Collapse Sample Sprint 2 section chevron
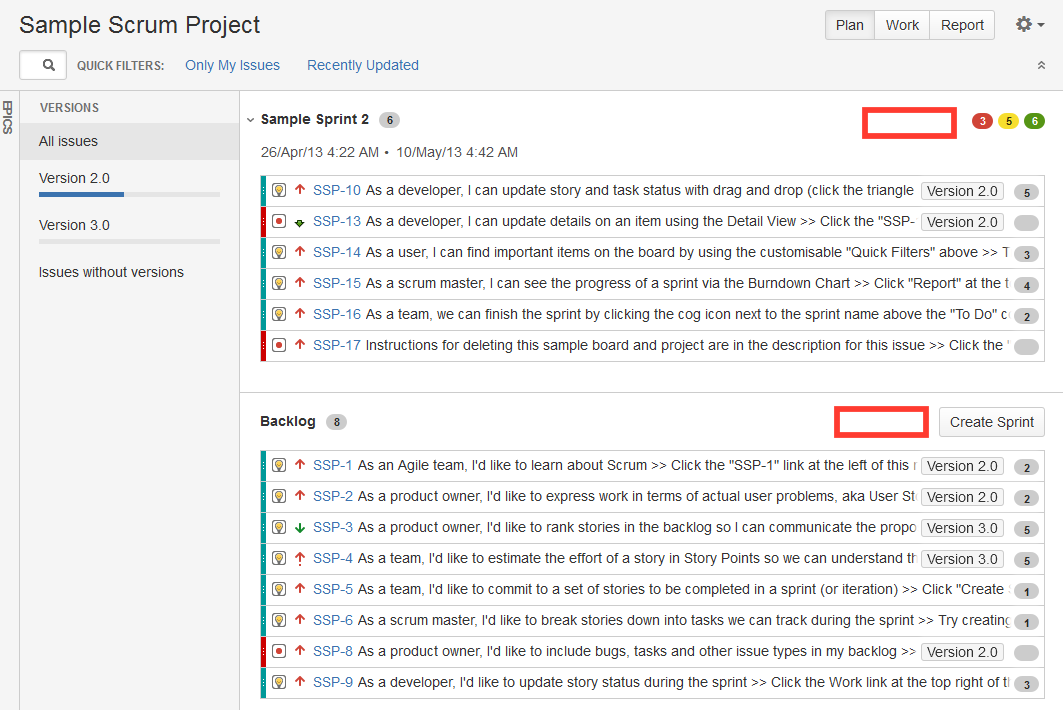The width and height of the screenshot is (1063, 710). pos(250,119)
